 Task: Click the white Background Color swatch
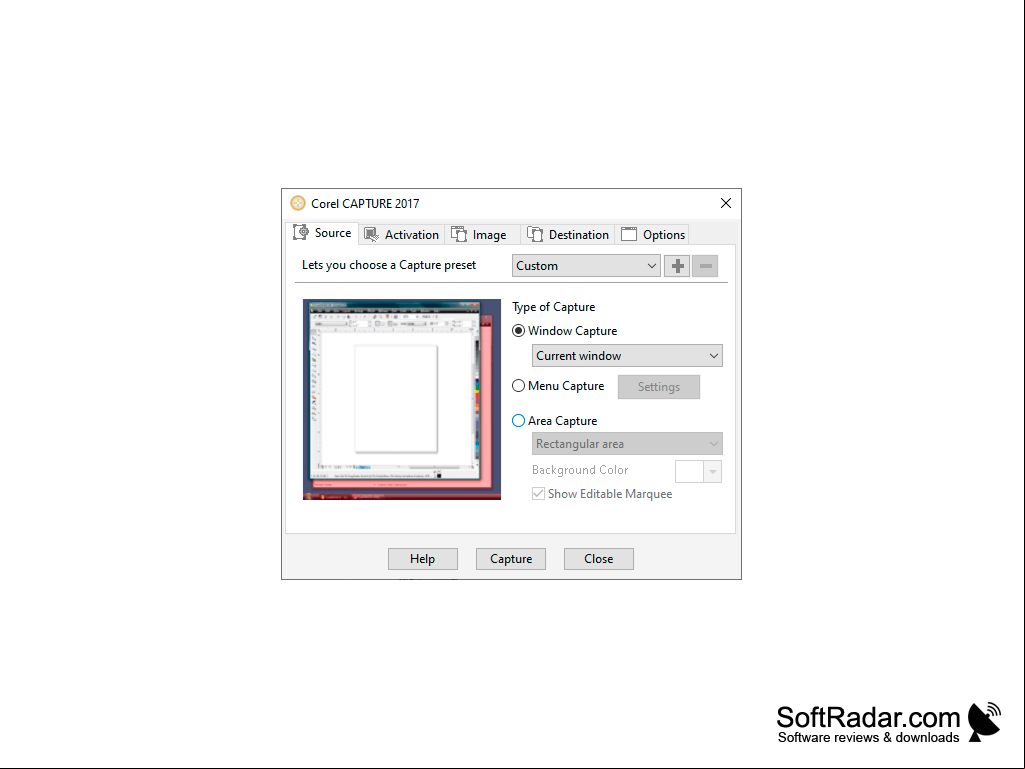(689, 471)
